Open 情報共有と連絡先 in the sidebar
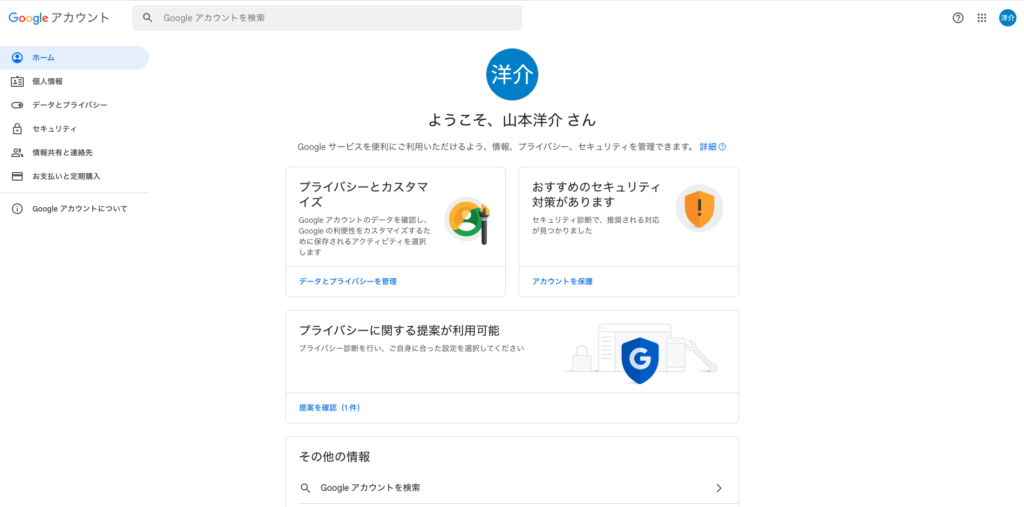Screen dimensions: 1024x507 [x=74, y=152]
